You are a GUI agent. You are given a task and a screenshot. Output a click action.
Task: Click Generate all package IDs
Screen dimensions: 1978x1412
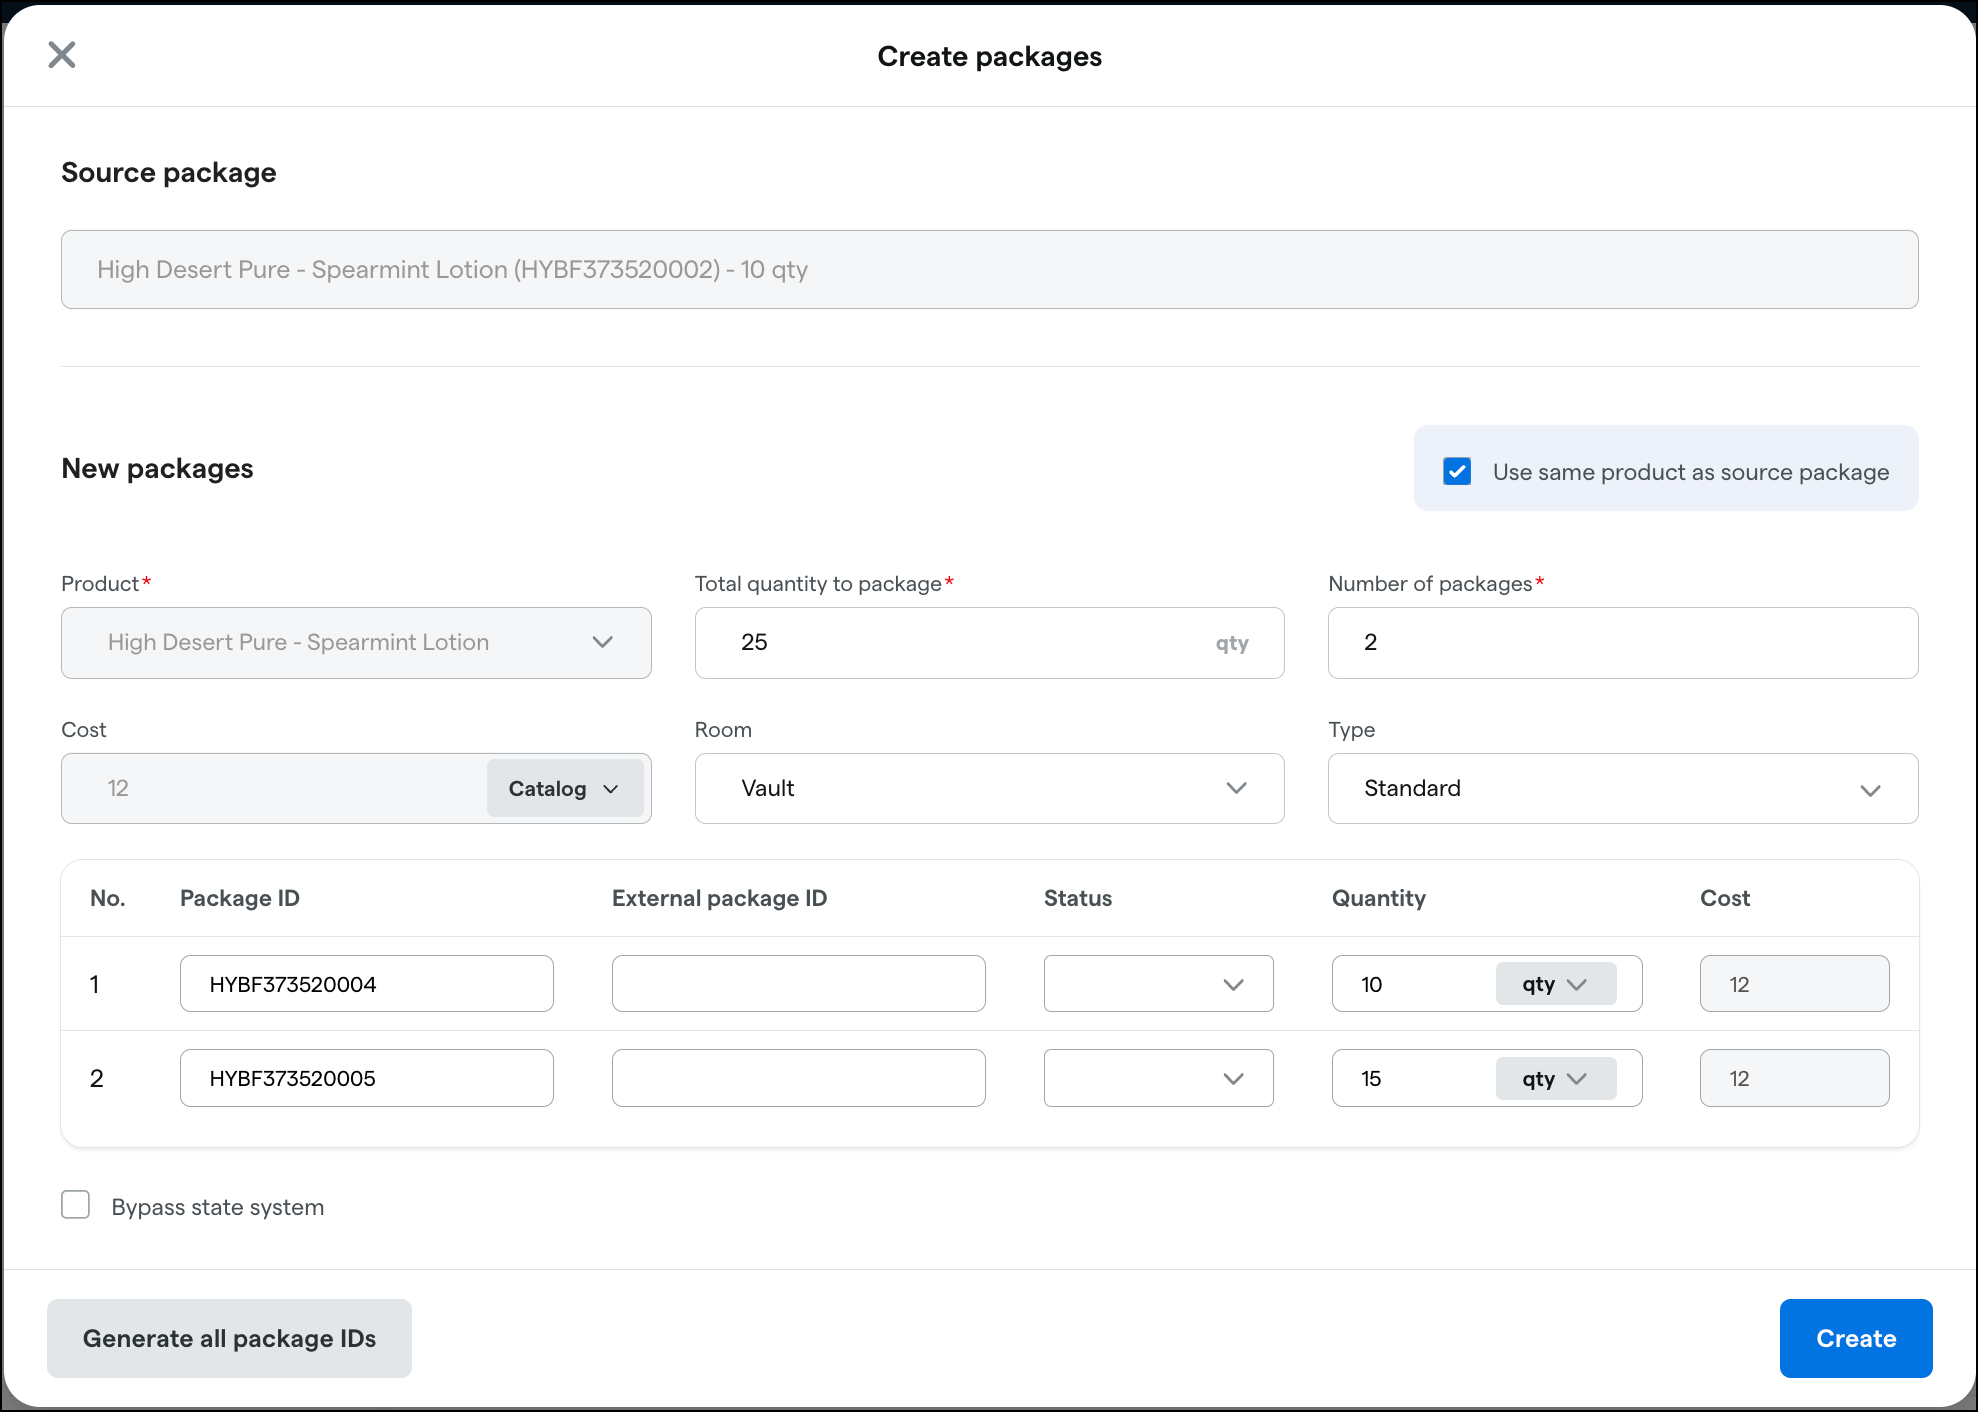(229, 1338)
